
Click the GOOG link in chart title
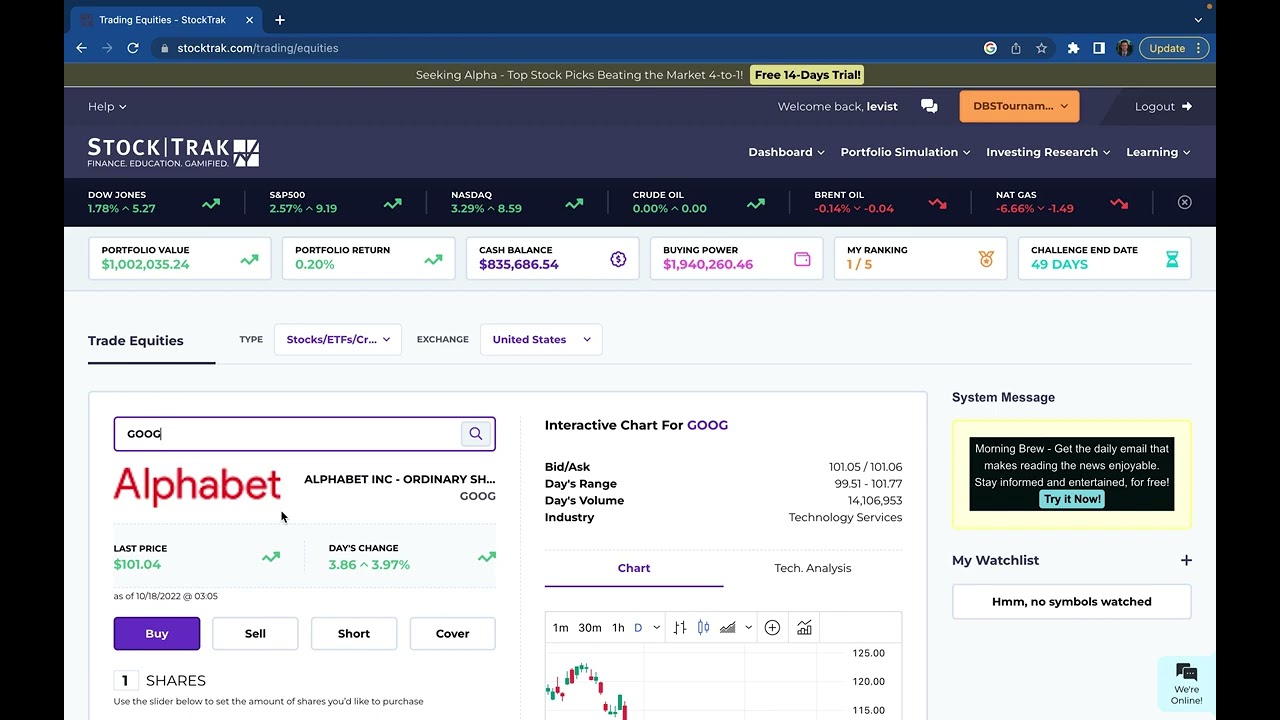707,425
